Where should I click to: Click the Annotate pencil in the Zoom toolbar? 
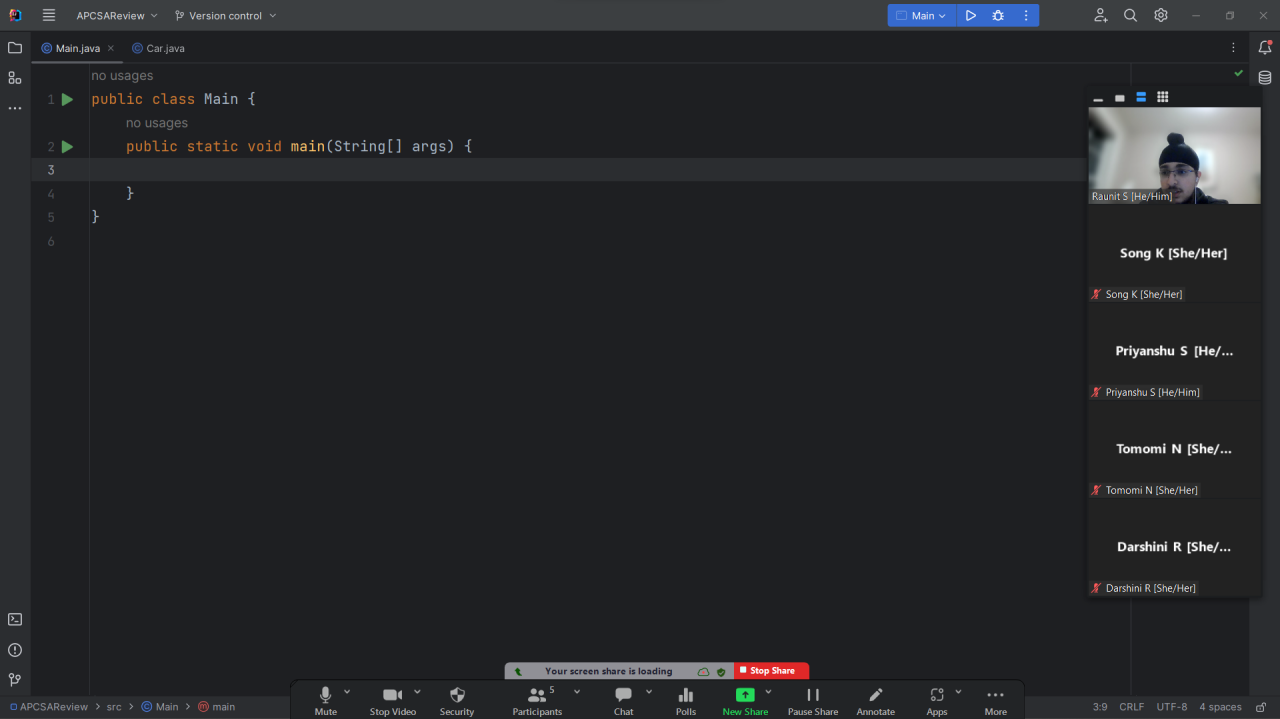click(x=875, y=700)
